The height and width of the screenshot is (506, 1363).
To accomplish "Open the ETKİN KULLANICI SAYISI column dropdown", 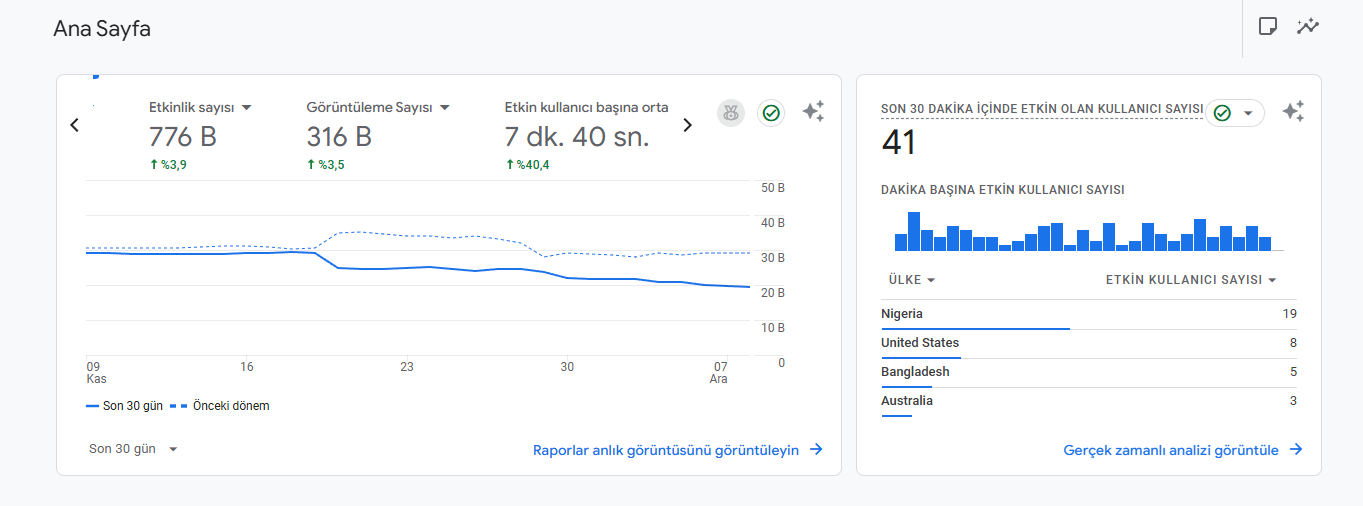I will click(1191, 280).
